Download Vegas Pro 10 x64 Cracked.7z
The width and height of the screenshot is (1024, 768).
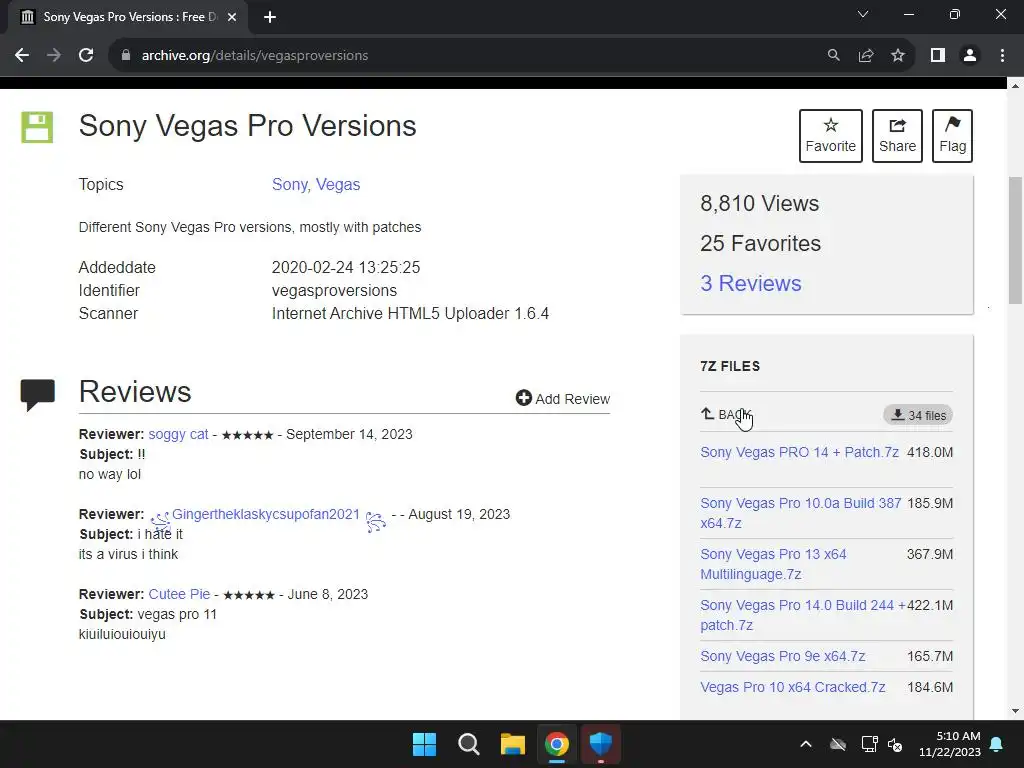click(793, 688)
